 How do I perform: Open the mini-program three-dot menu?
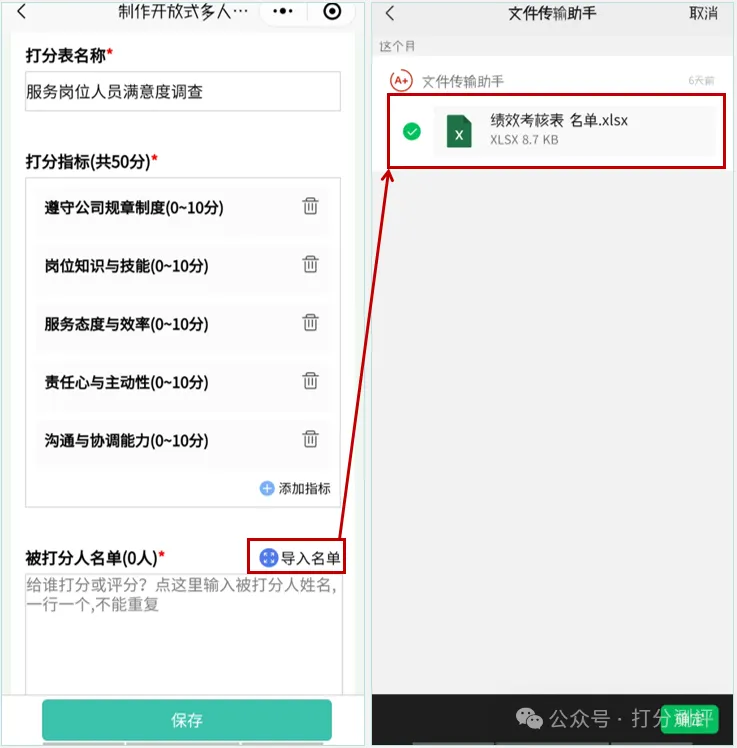tap(283, 11)
